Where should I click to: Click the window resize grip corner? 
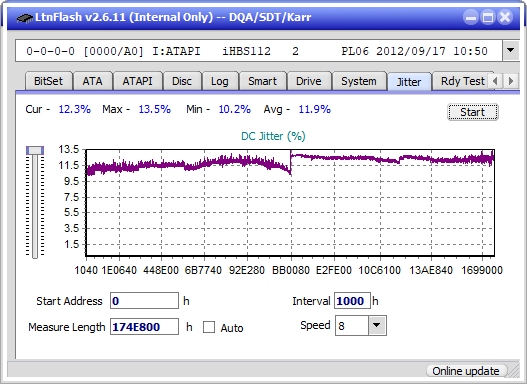514,371
